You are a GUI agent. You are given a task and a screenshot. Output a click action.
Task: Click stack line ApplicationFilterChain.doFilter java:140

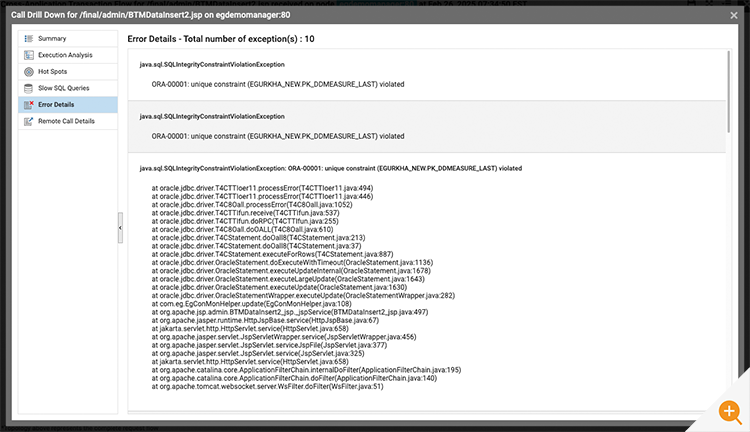[294, 378]
